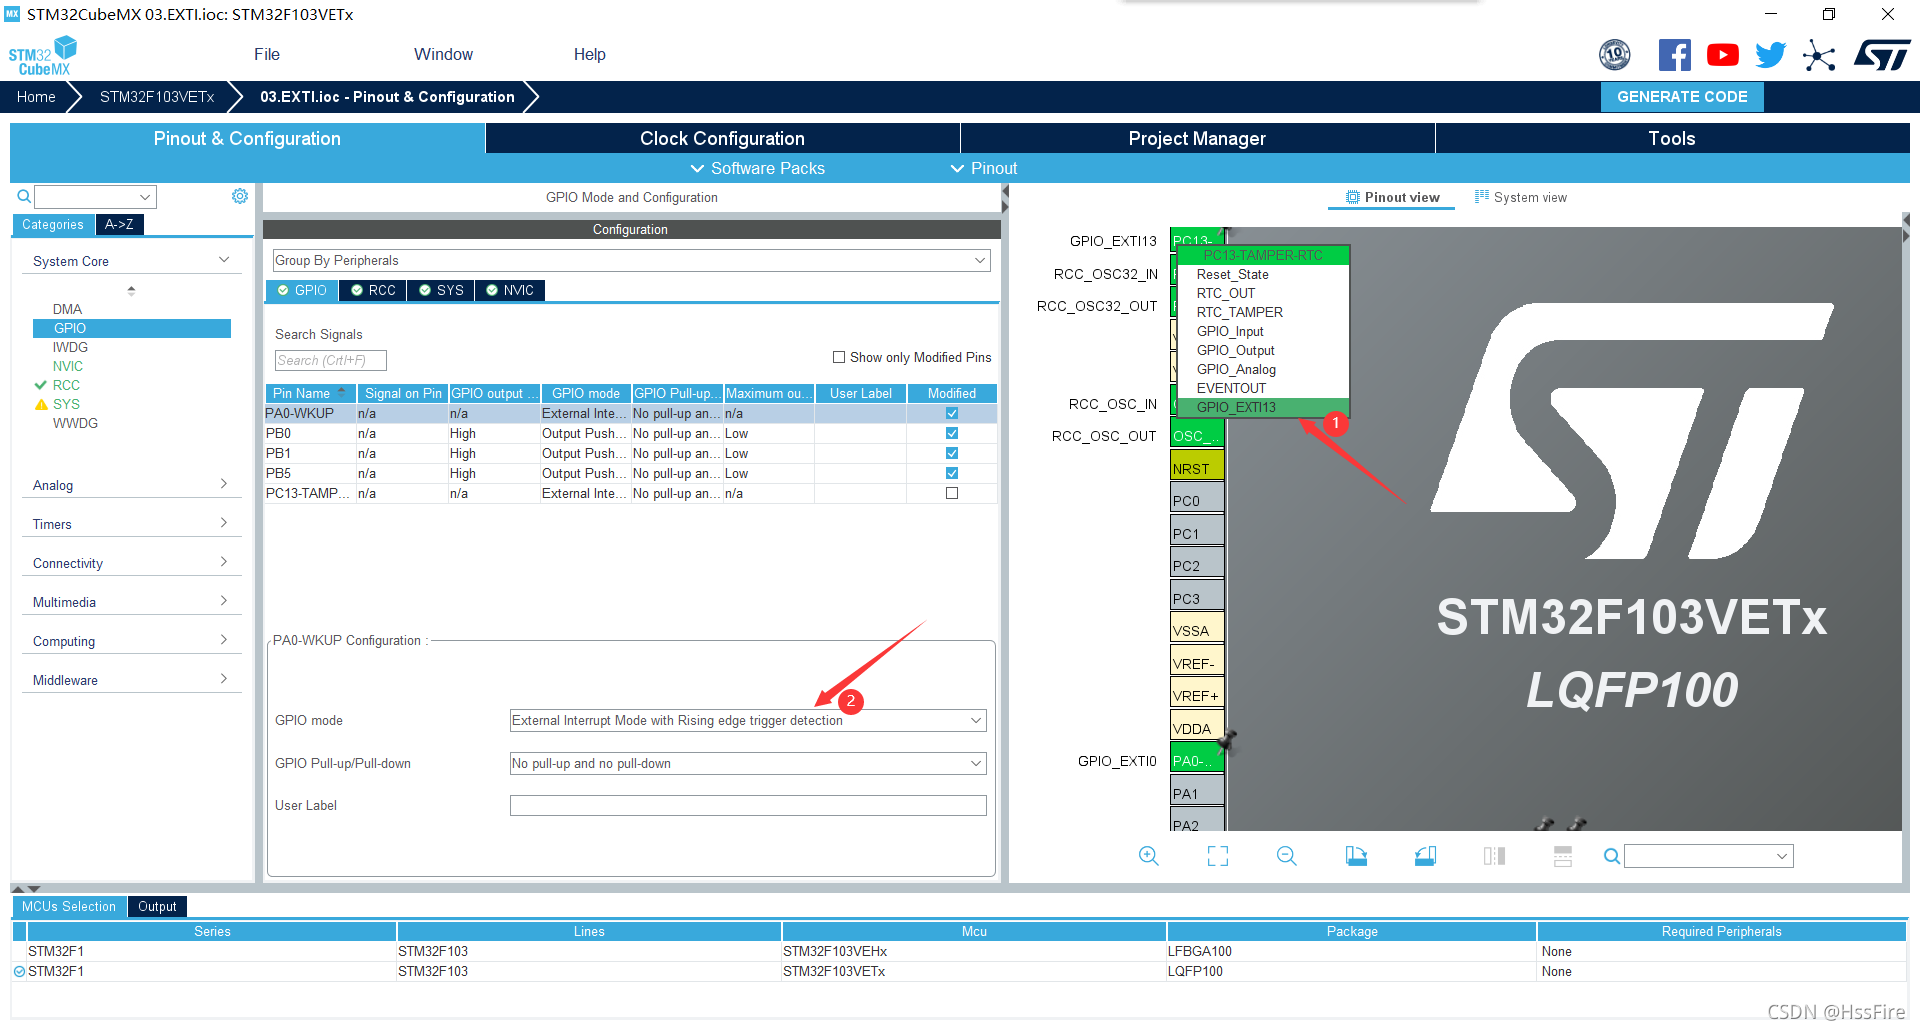This screenshot has height=1030, width=1920.
Task: Switch to Clock Configuration tab
Action: coord(722,139)
